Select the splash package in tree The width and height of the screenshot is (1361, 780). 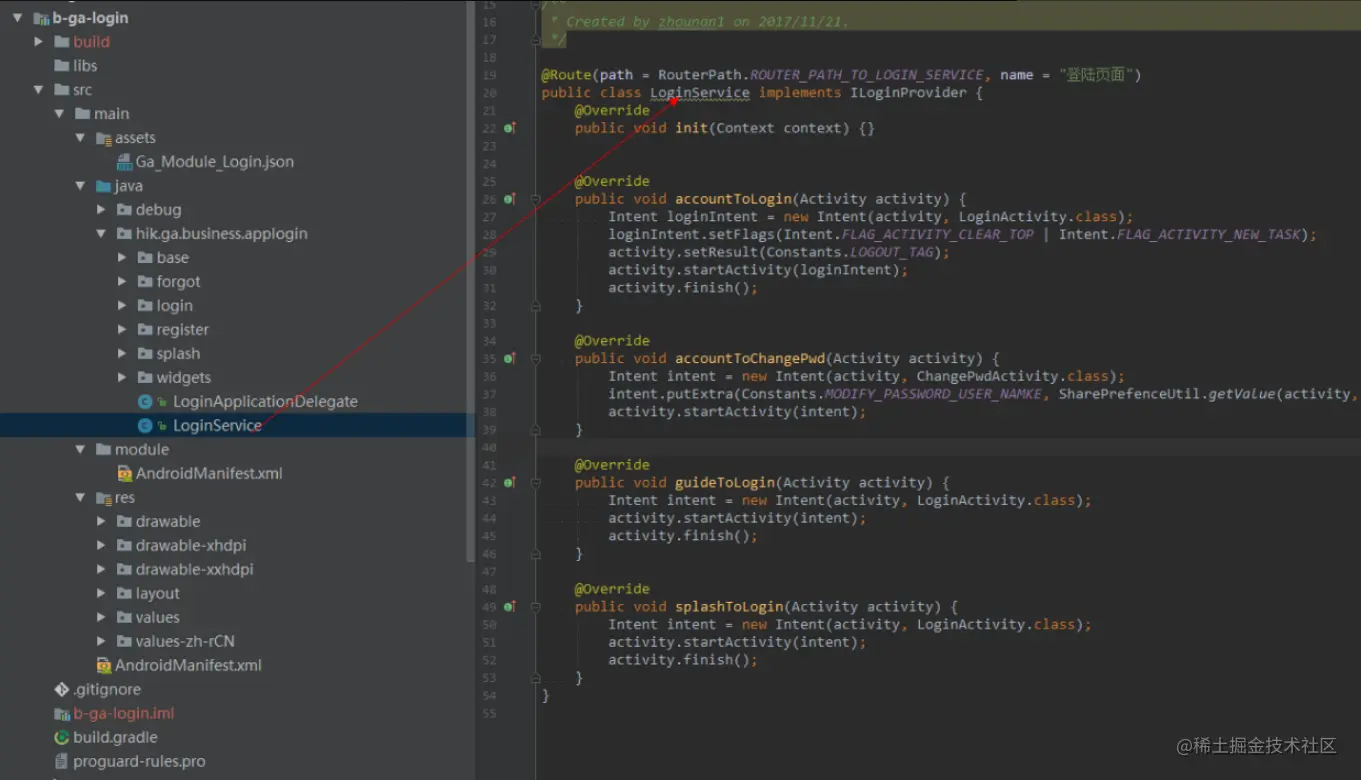pos(178,354)
